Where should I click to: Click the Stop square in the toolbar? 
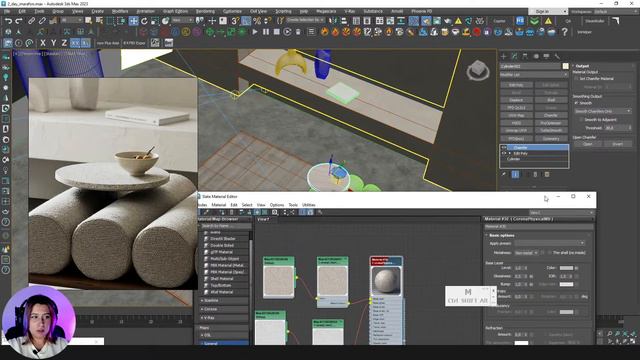click(x=277, y=31)
